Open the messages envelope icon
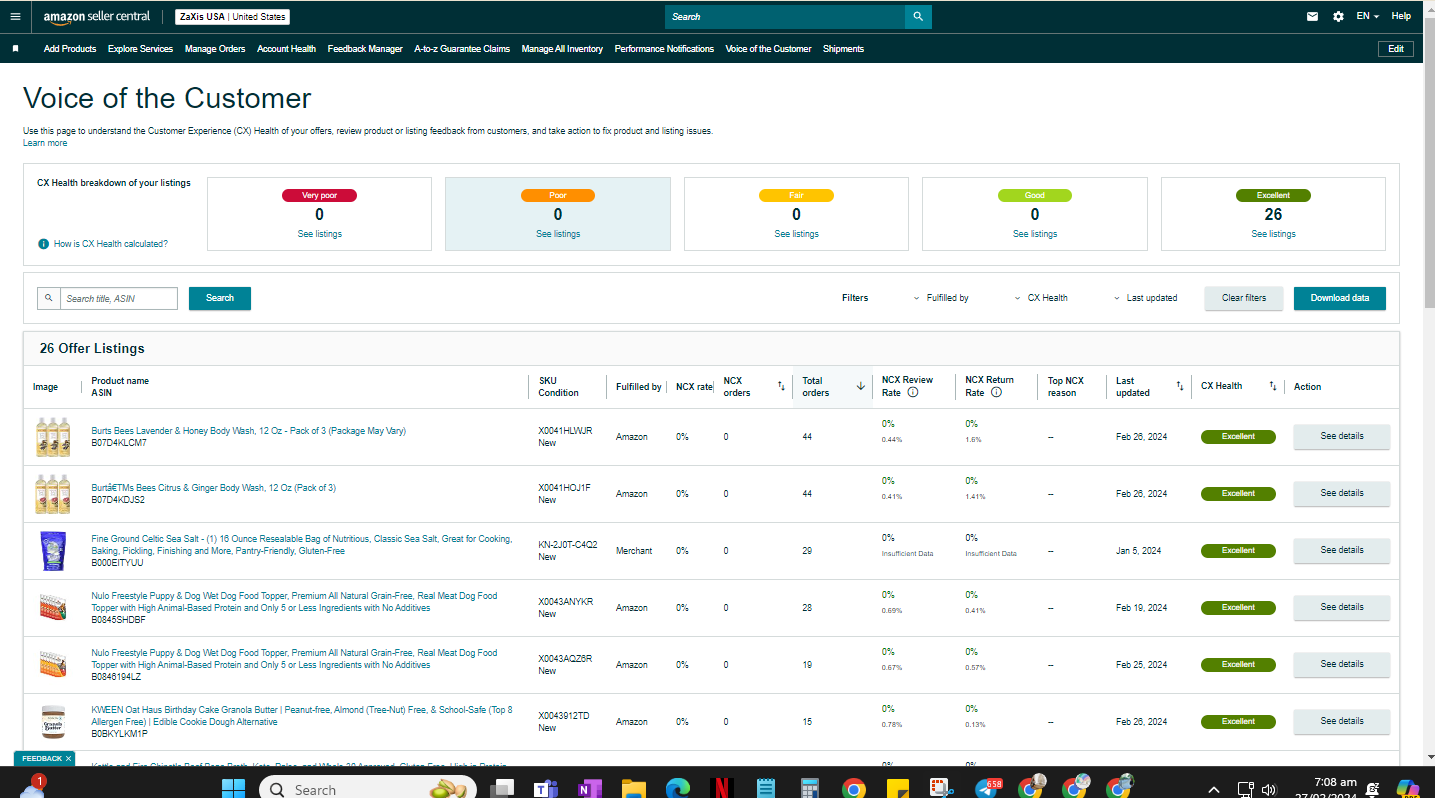 [x=1312, y=16]
